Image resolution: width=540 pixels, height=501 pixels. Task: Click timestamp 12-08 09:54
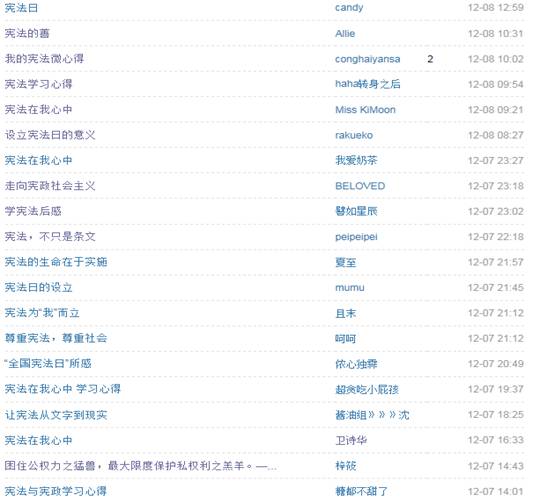coord(496,84)
